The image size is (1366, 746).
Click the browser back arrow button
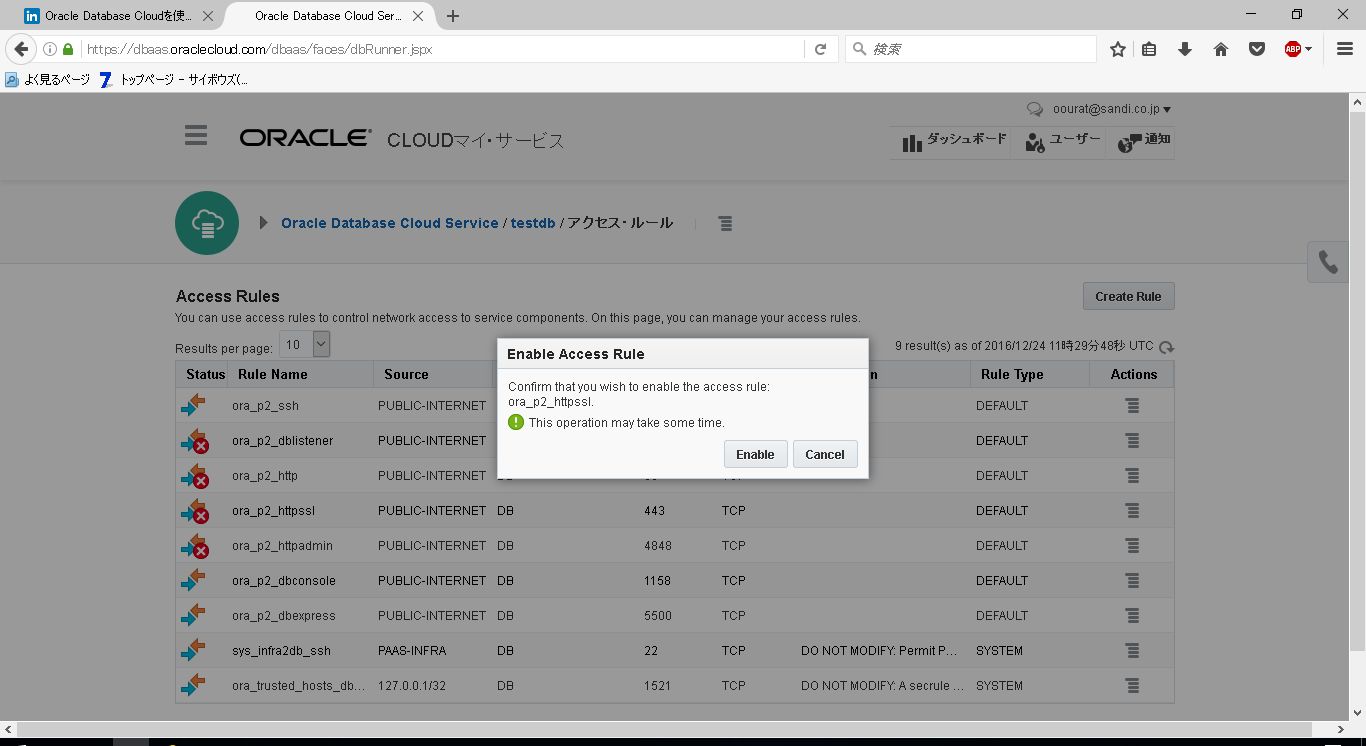click(x=21, y=49)
